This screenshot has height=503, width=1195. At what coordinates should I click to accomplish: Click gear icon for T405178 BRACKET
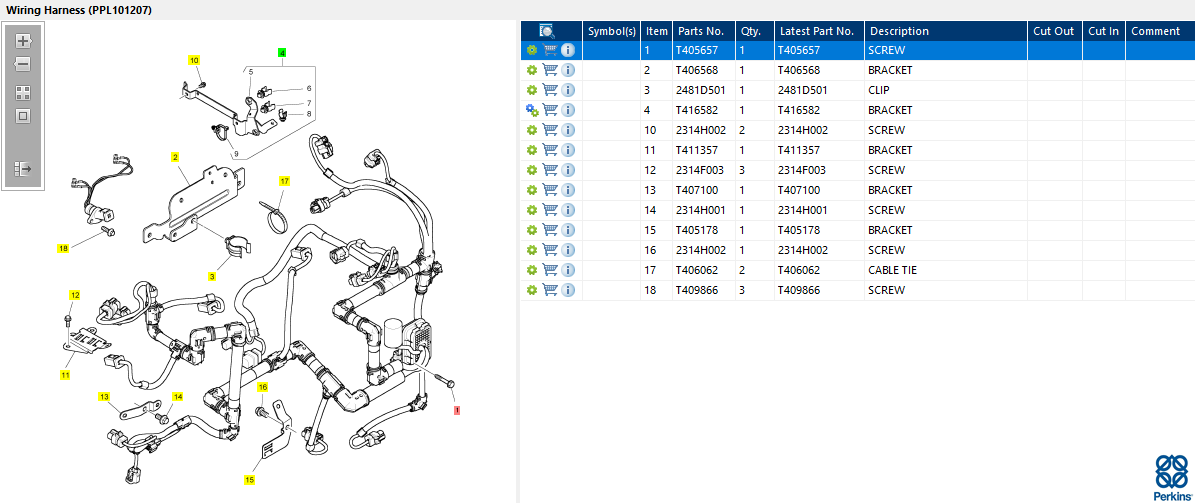[x=532, y=229]
